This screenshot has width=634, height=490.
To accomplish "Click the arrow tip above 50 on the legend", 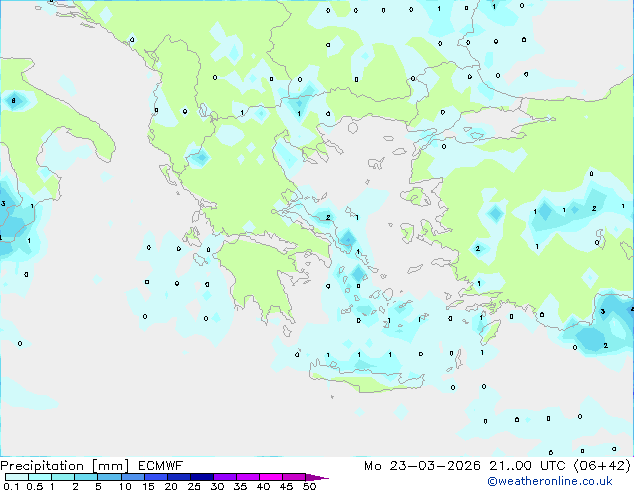I will pos(317,477).
